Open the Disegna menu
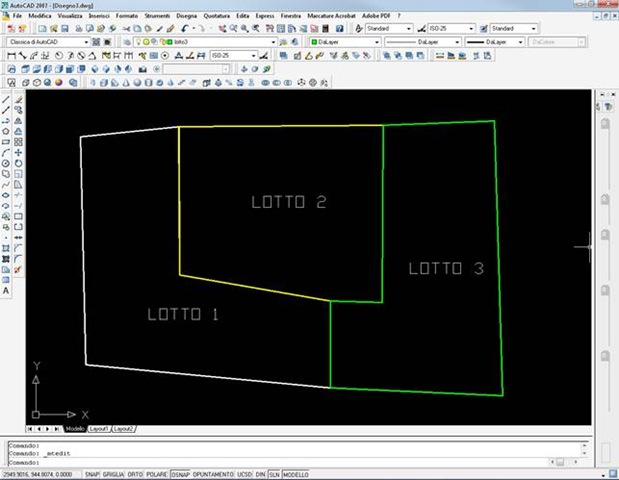Screen dimensions: 619x480 [x=186, y=16]
